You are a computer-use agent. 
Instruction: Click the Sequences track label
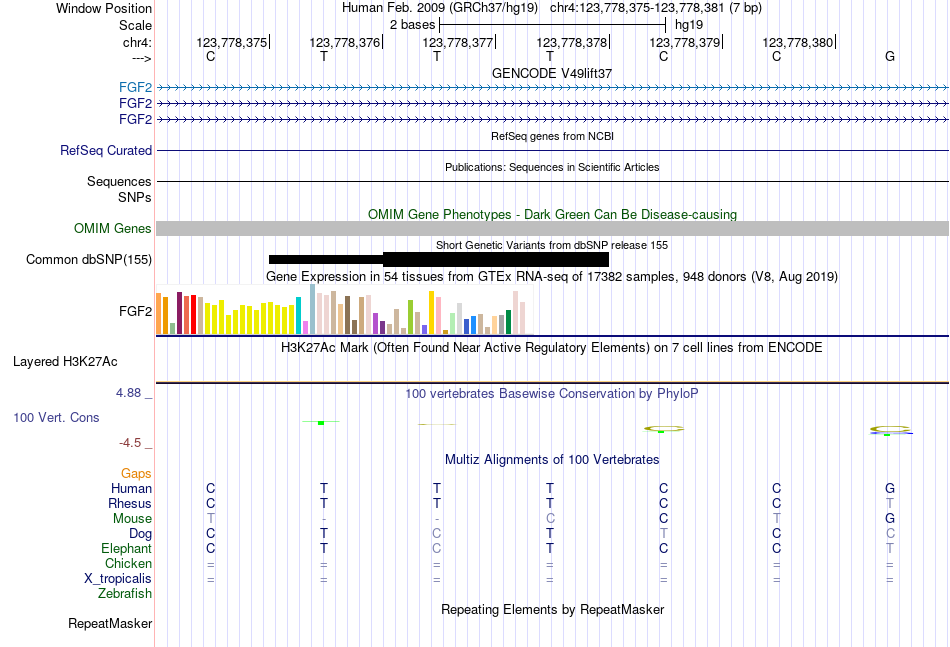(x=119, y=181)
